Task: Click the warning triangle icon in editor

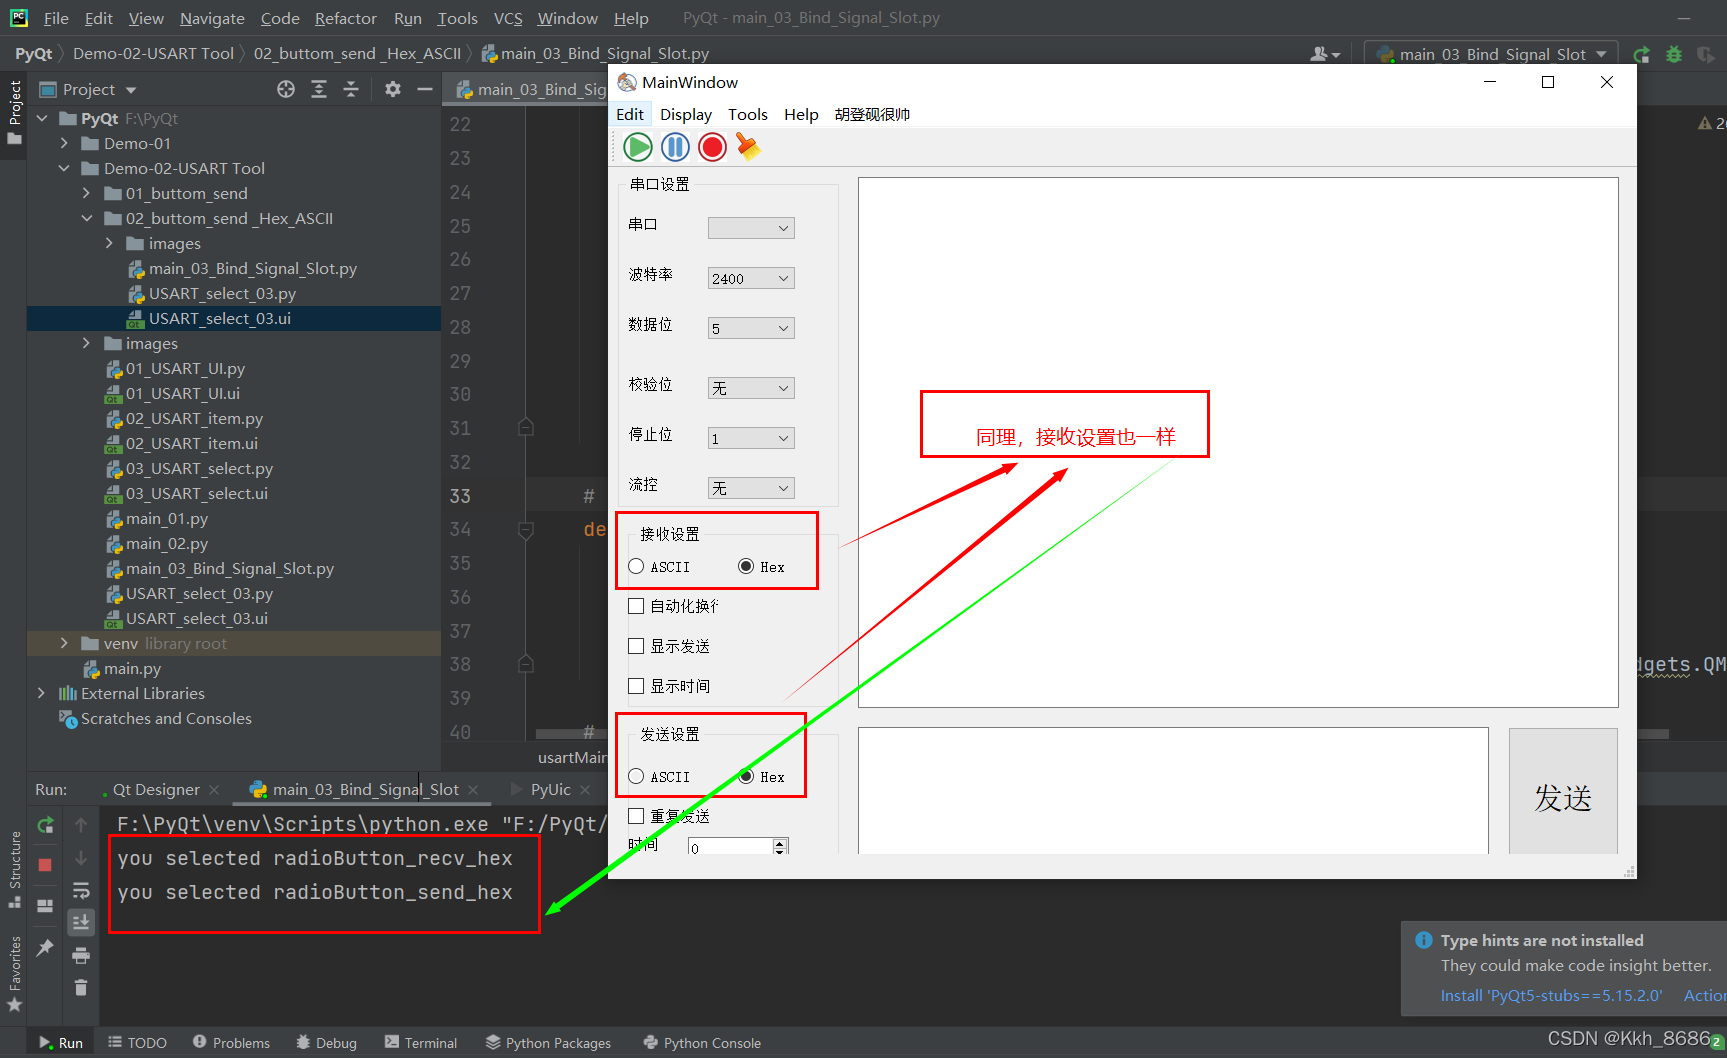Action: coord(1704,123)
